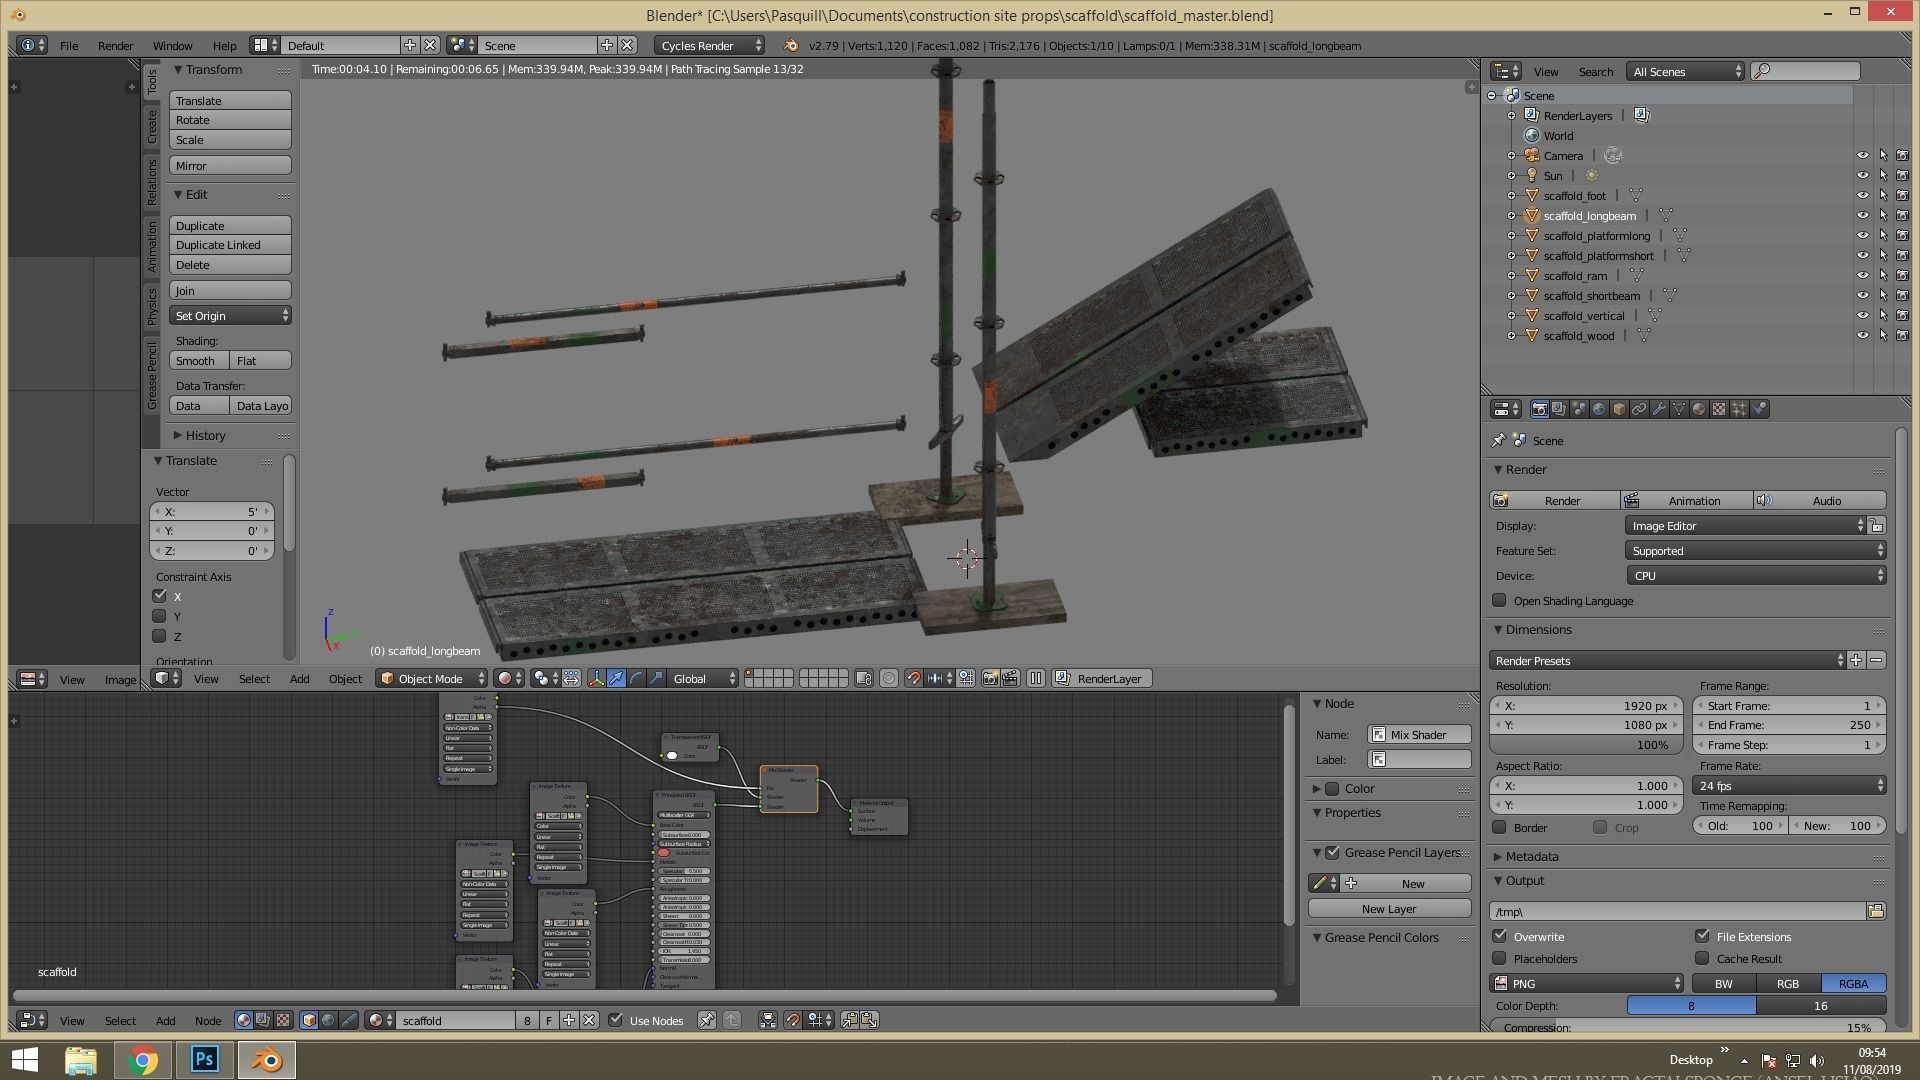Open the Render properties tab (camera icon)
The image size is (1920, 1080).
pos(1539,409)
